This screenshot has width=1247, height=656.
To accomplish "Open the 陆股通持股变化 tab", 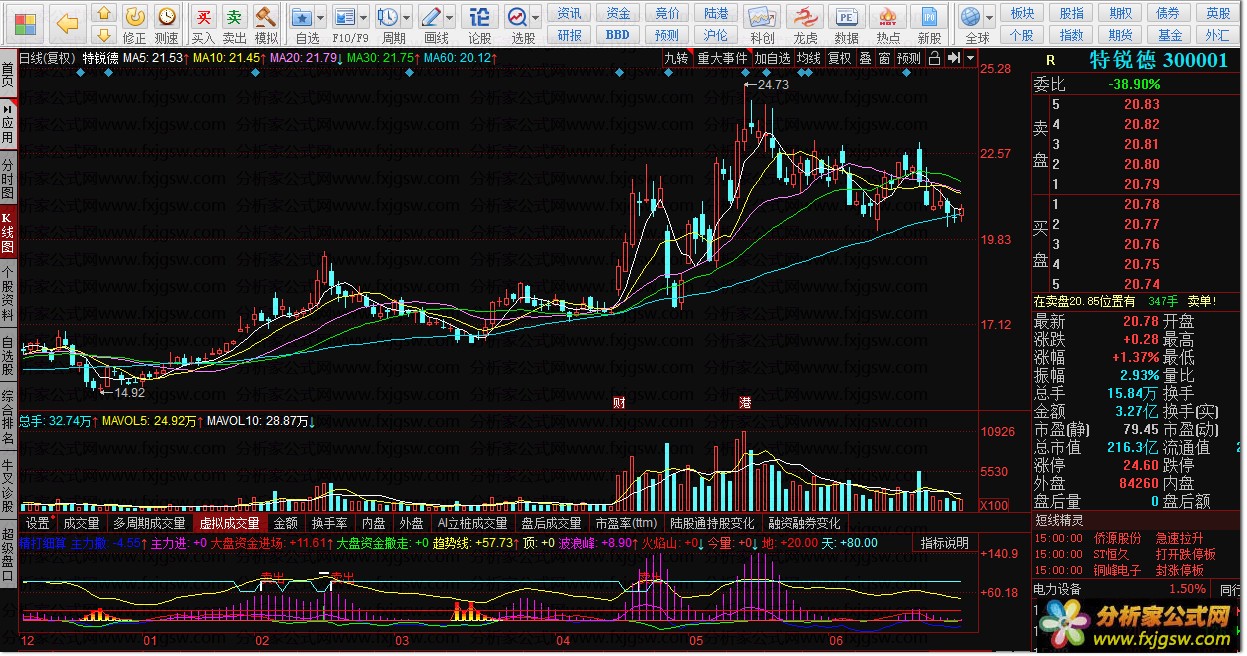I will tap(712, 523).
